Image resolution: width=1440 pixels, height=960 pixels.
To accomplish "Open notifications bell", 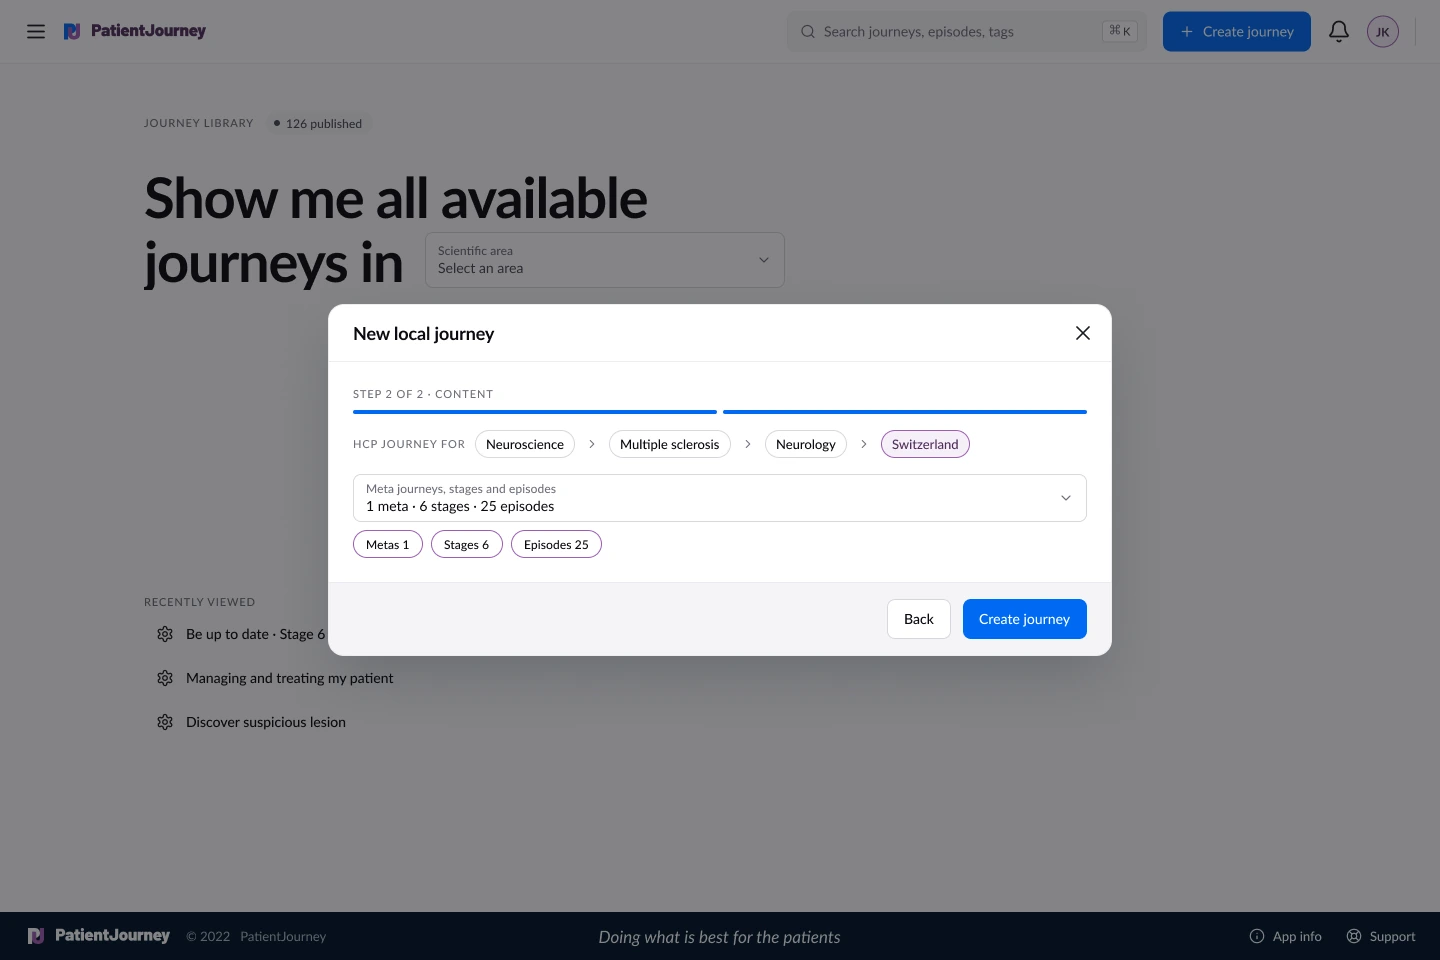I will click(x=1339, y=31).
